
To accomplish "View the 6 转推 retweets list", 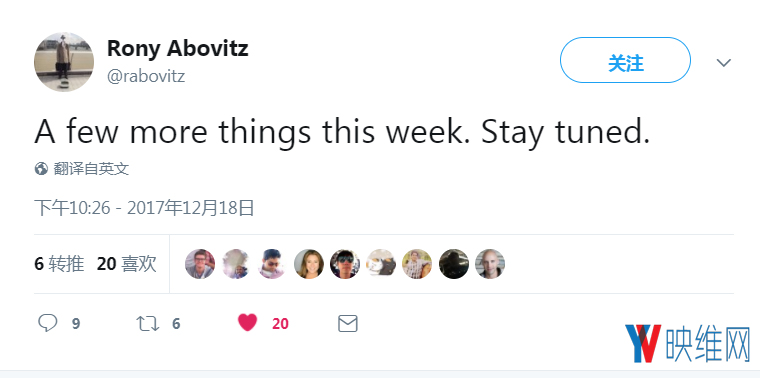I will pyautogui.click(x=59, y=264).
